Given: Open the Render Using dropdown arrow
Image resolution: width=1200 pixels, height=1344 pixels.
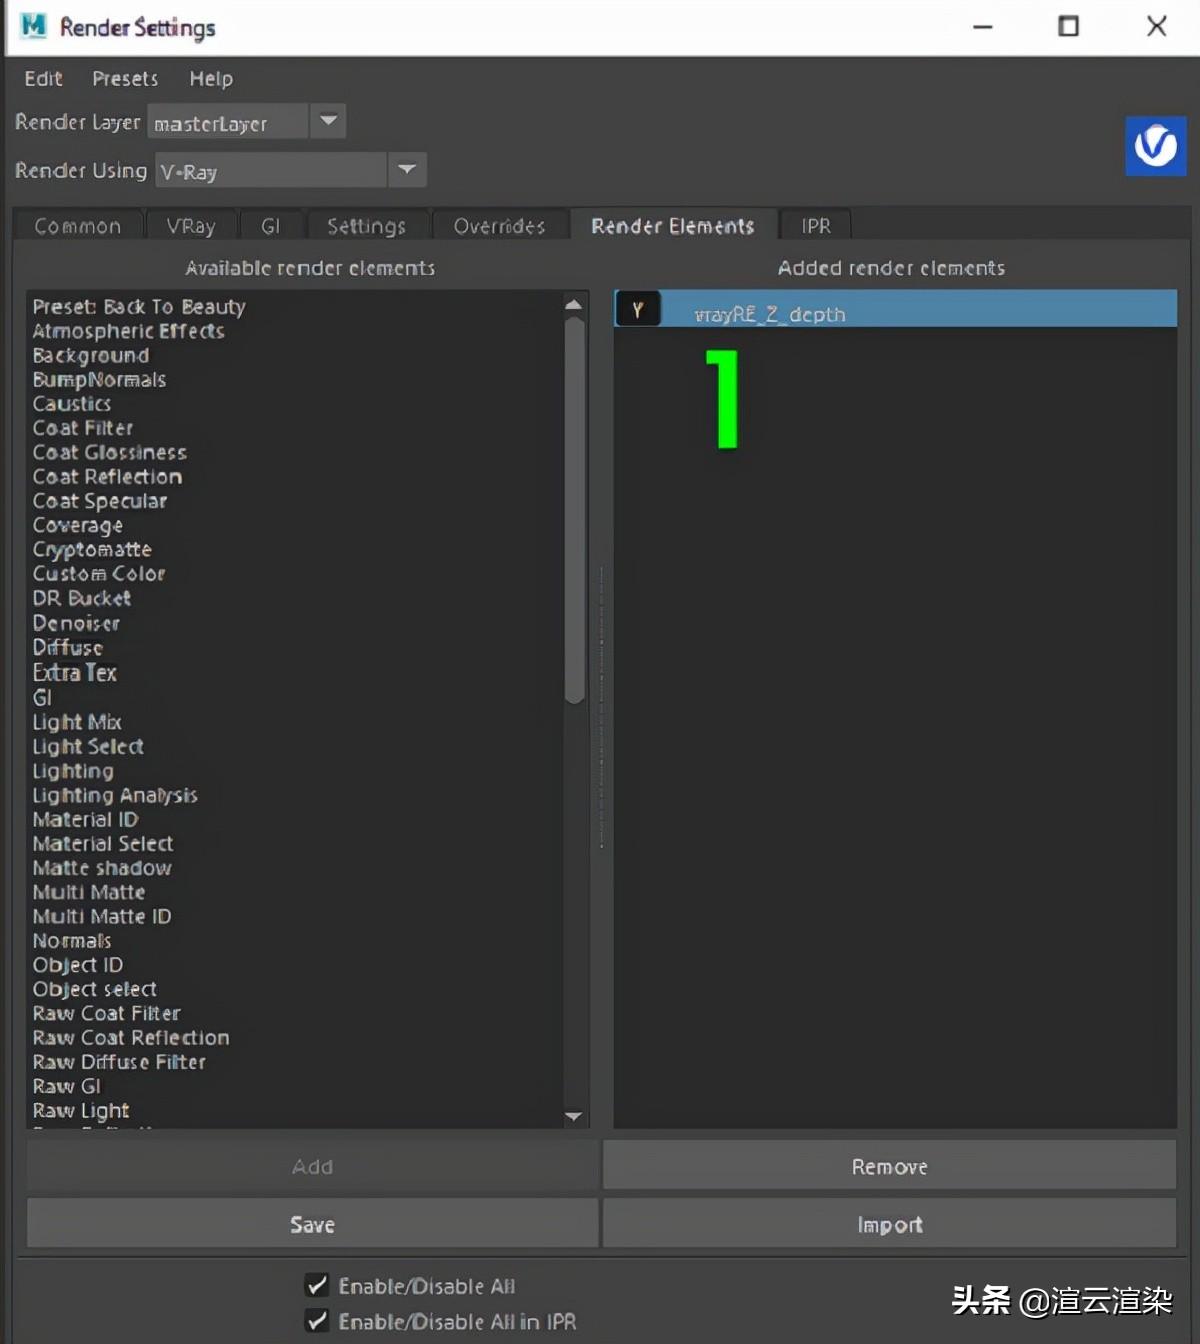Looking at the screenshot, I should (x=406, y=169).
